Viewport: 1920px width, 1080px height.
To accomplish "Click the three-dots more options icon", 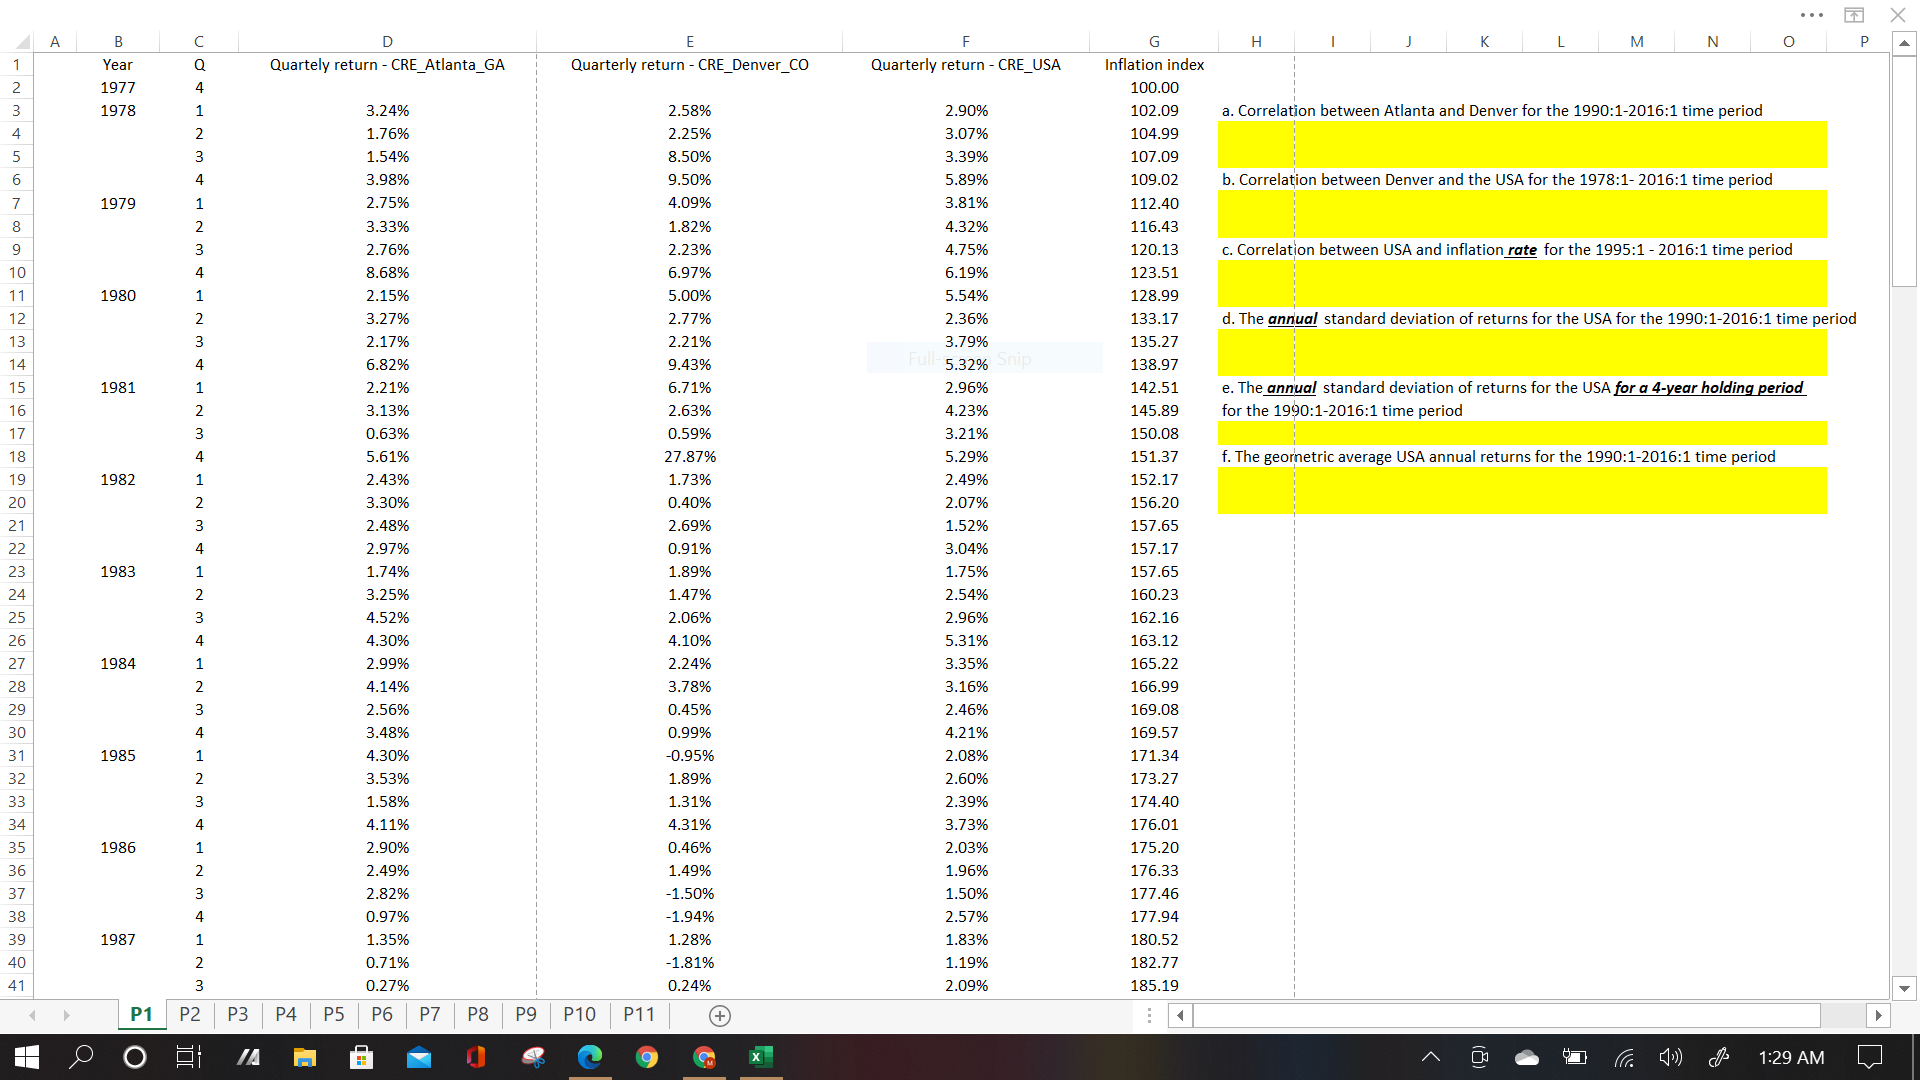I will pos(1811,15).
